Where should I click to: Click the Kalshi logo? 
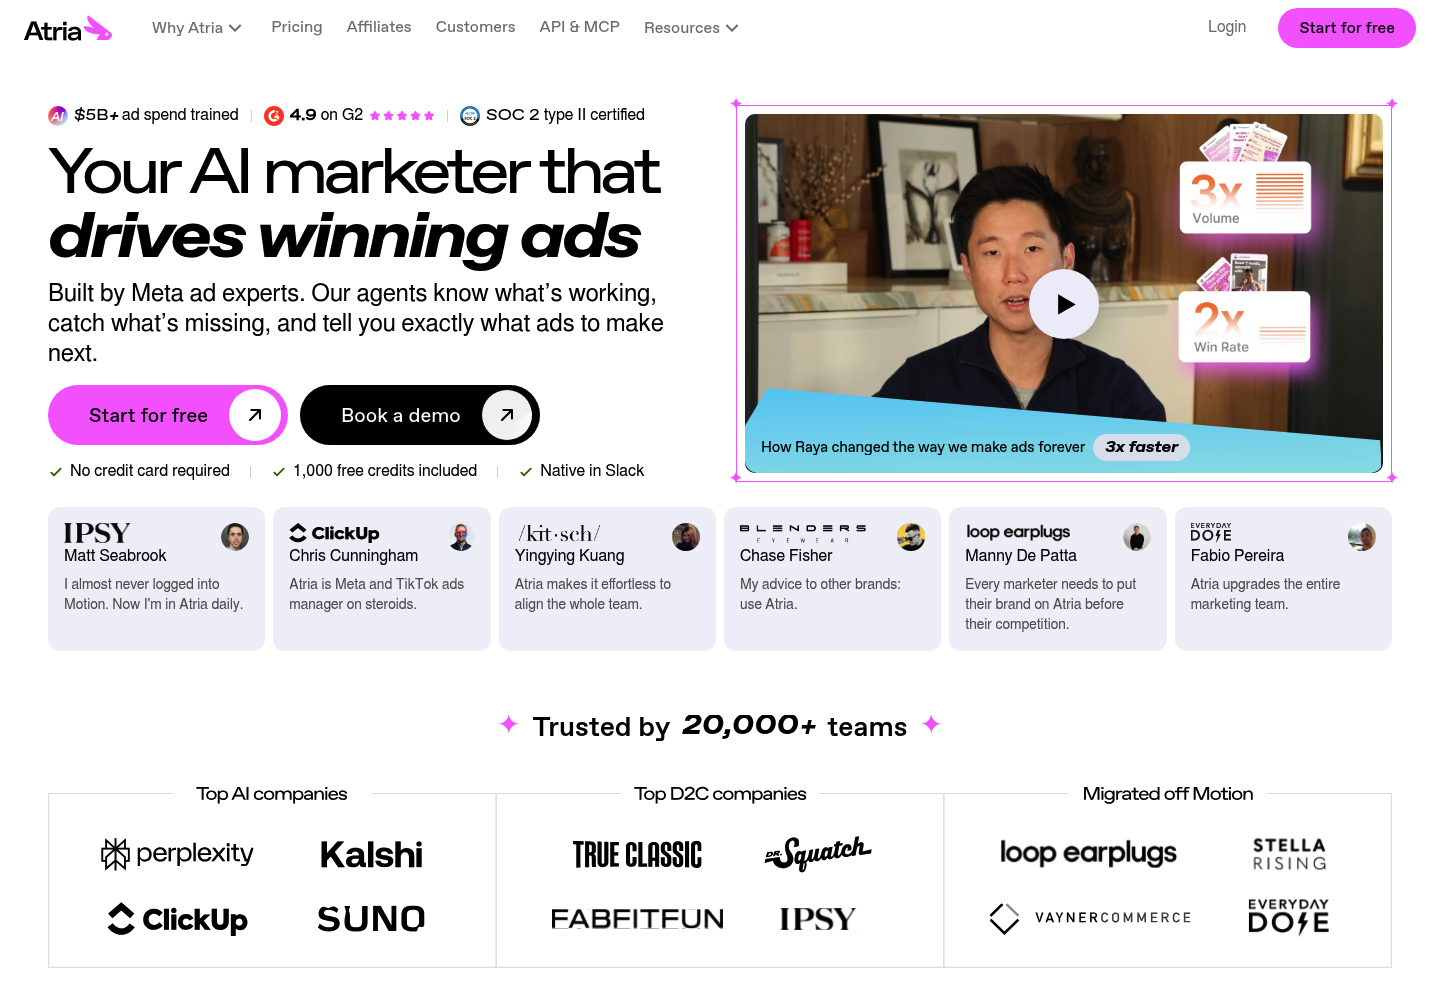[x=371, y=854]
